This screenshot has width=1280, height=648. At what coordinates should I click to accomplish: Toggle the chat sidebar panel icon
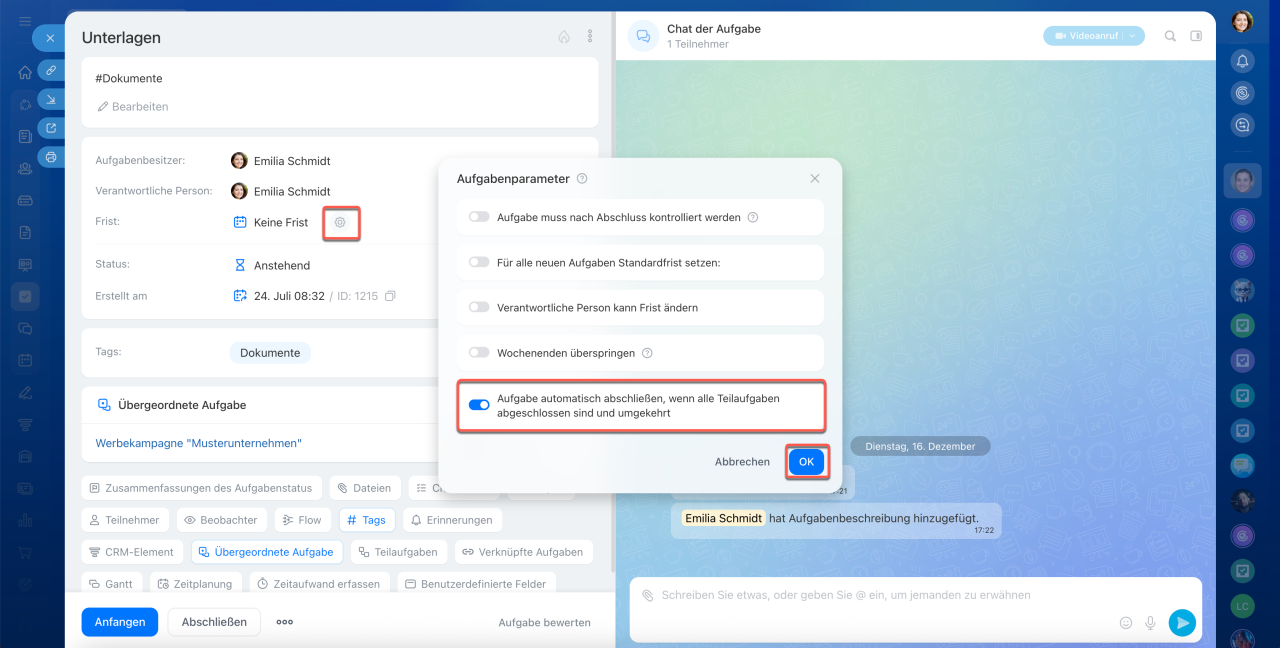click(1196, 36)
